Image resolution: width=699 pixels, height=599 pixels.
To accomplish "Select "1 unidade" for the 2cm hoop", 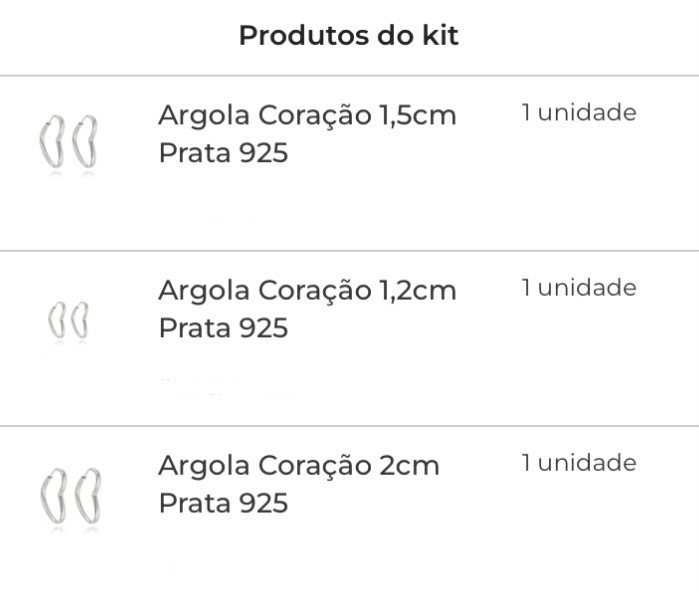I will [x=579, y=463].
